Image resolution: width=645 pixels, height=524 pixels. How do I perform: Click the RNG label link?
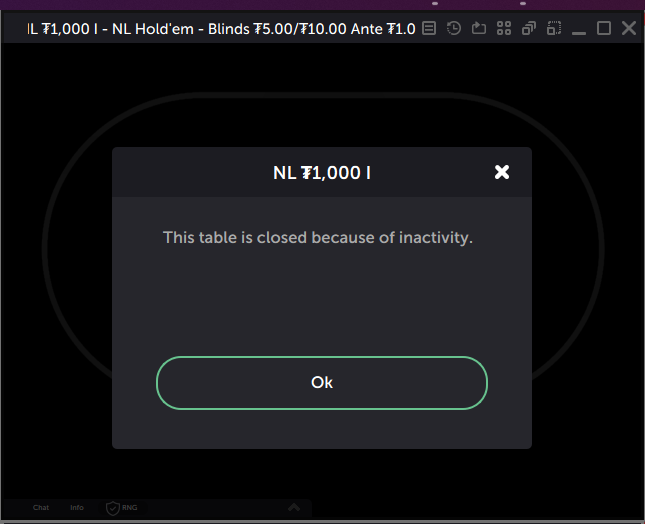click(130, 508)
